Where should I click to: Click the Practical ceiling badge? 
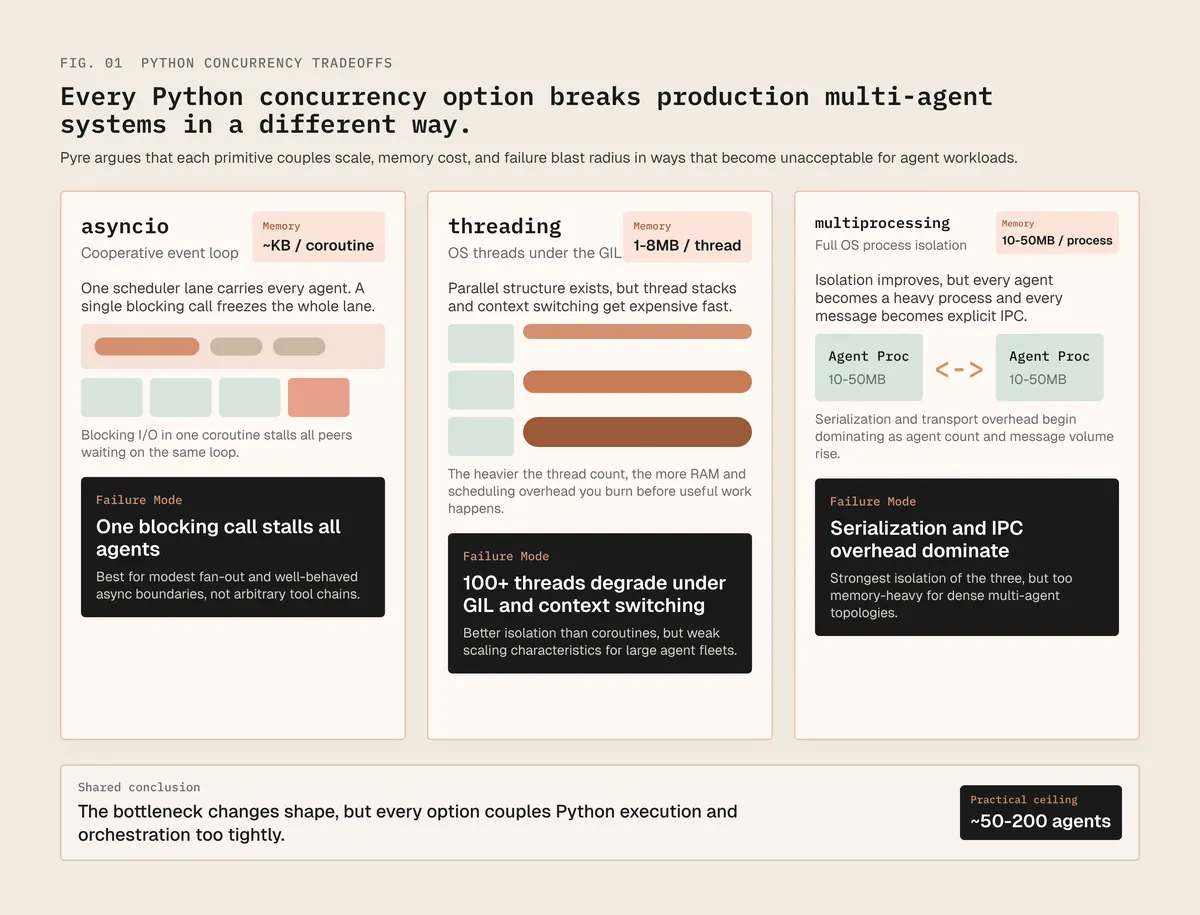pyautogui.click(x=1040, y=812)
